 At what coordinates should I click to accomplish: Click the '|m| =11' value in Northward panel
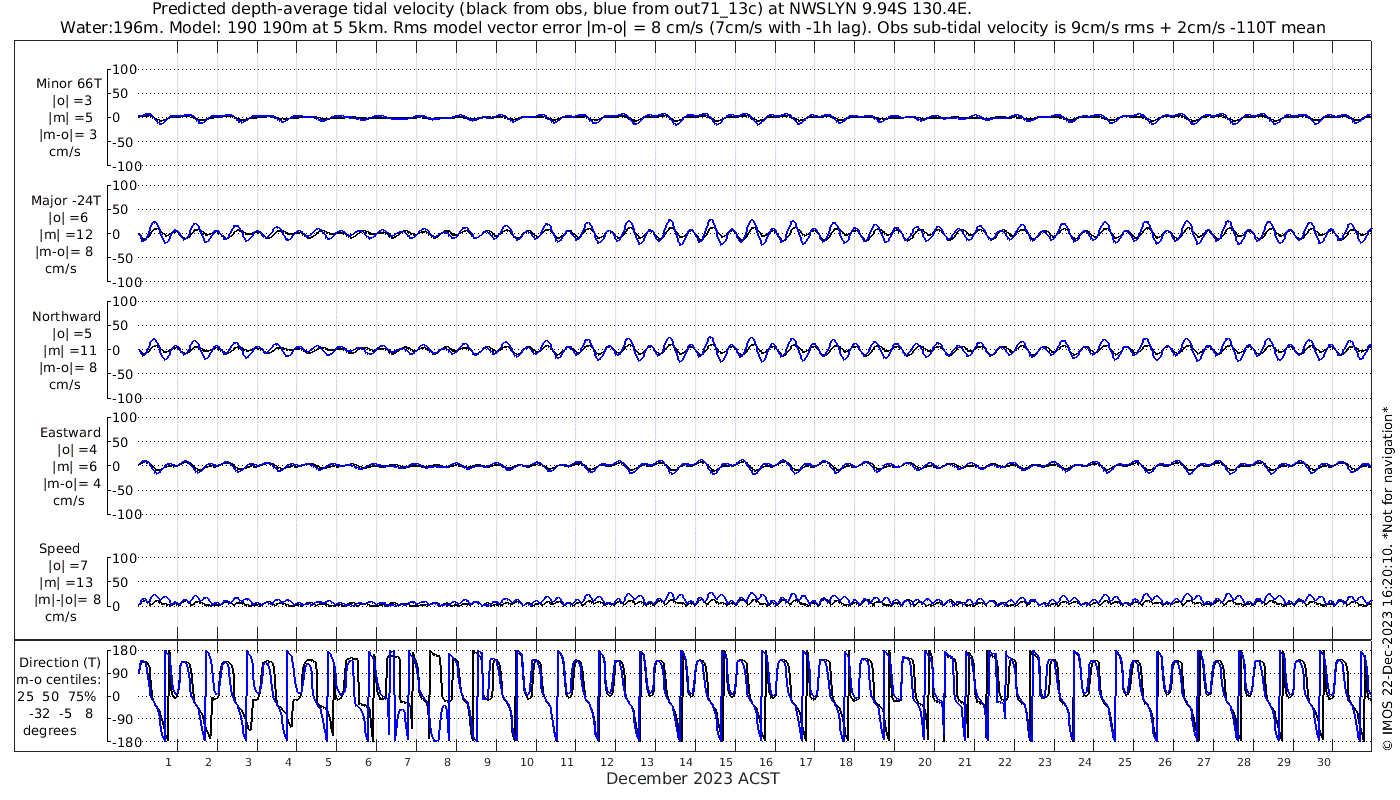tap(70, 350)
